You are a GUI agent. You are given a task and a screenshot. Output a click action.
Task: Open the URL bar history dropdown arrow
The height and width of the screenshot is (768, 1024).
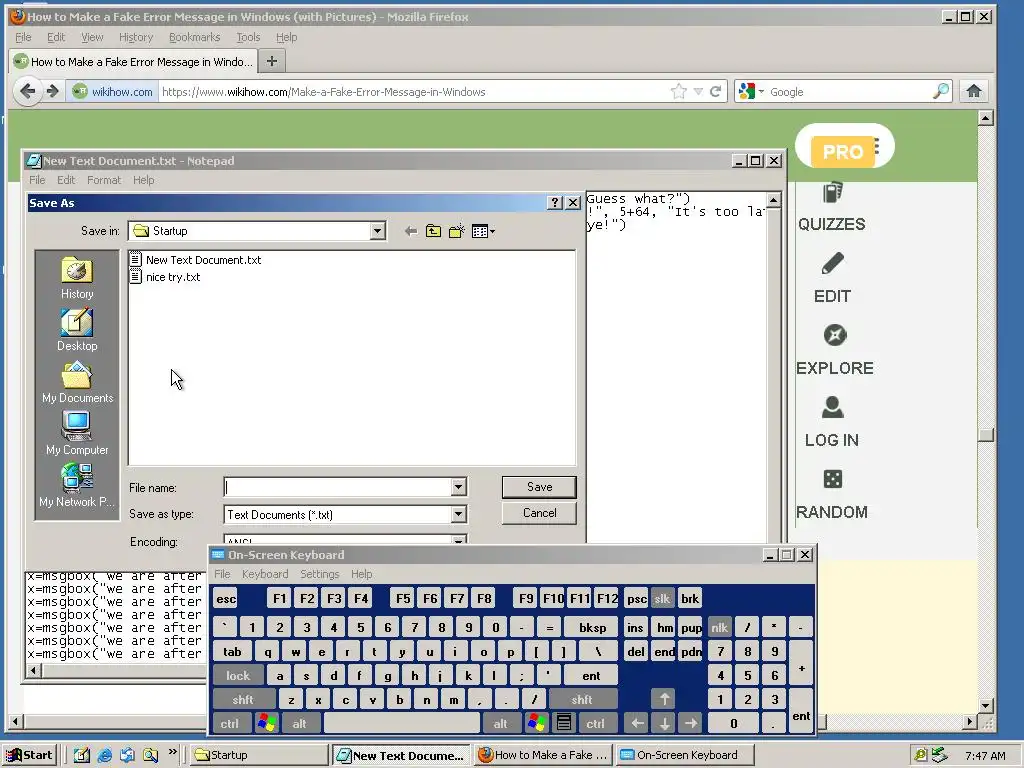point(698,91)
